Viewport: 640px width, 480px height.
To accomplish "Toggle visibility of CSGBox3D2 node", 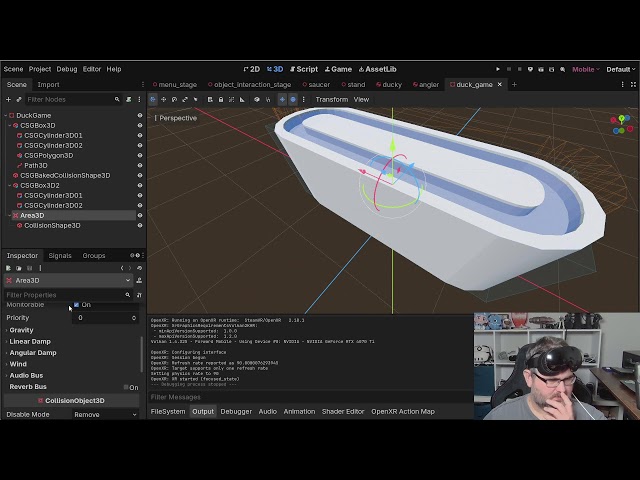I will coord(140,185).
